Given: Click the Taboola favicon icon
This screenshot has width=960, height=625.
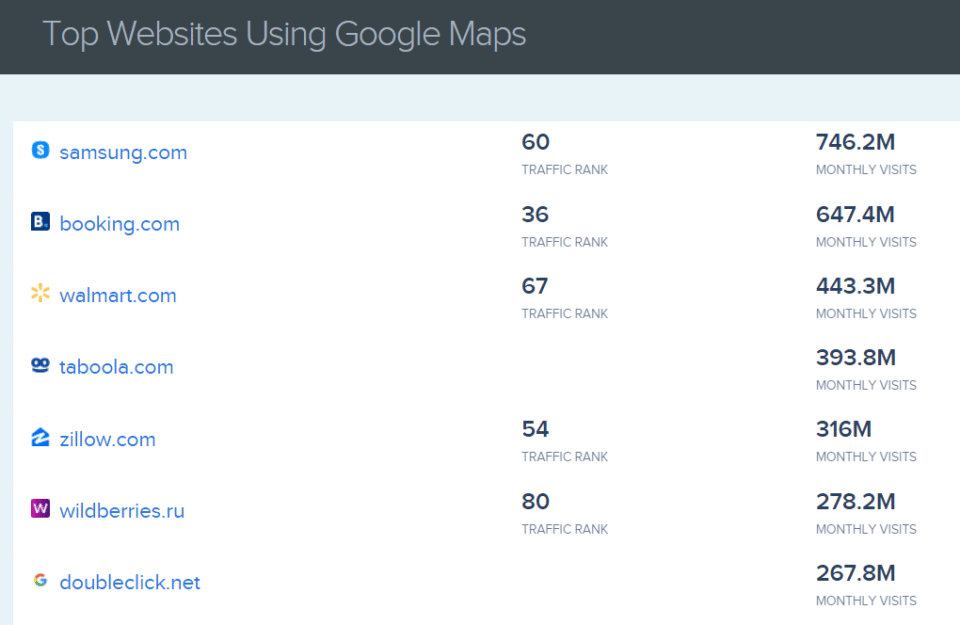Looking at the screenshot, I should pyautogui.click(x=40, y=365).
